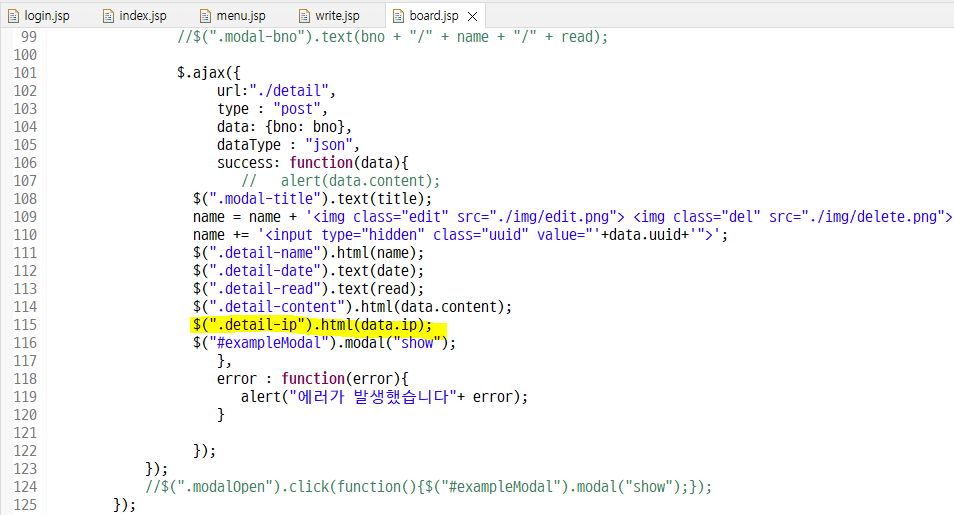Click $(".detail-name").html(name) line
The width and height of the screenshot is (954, 515).
(x=308, y=253)
